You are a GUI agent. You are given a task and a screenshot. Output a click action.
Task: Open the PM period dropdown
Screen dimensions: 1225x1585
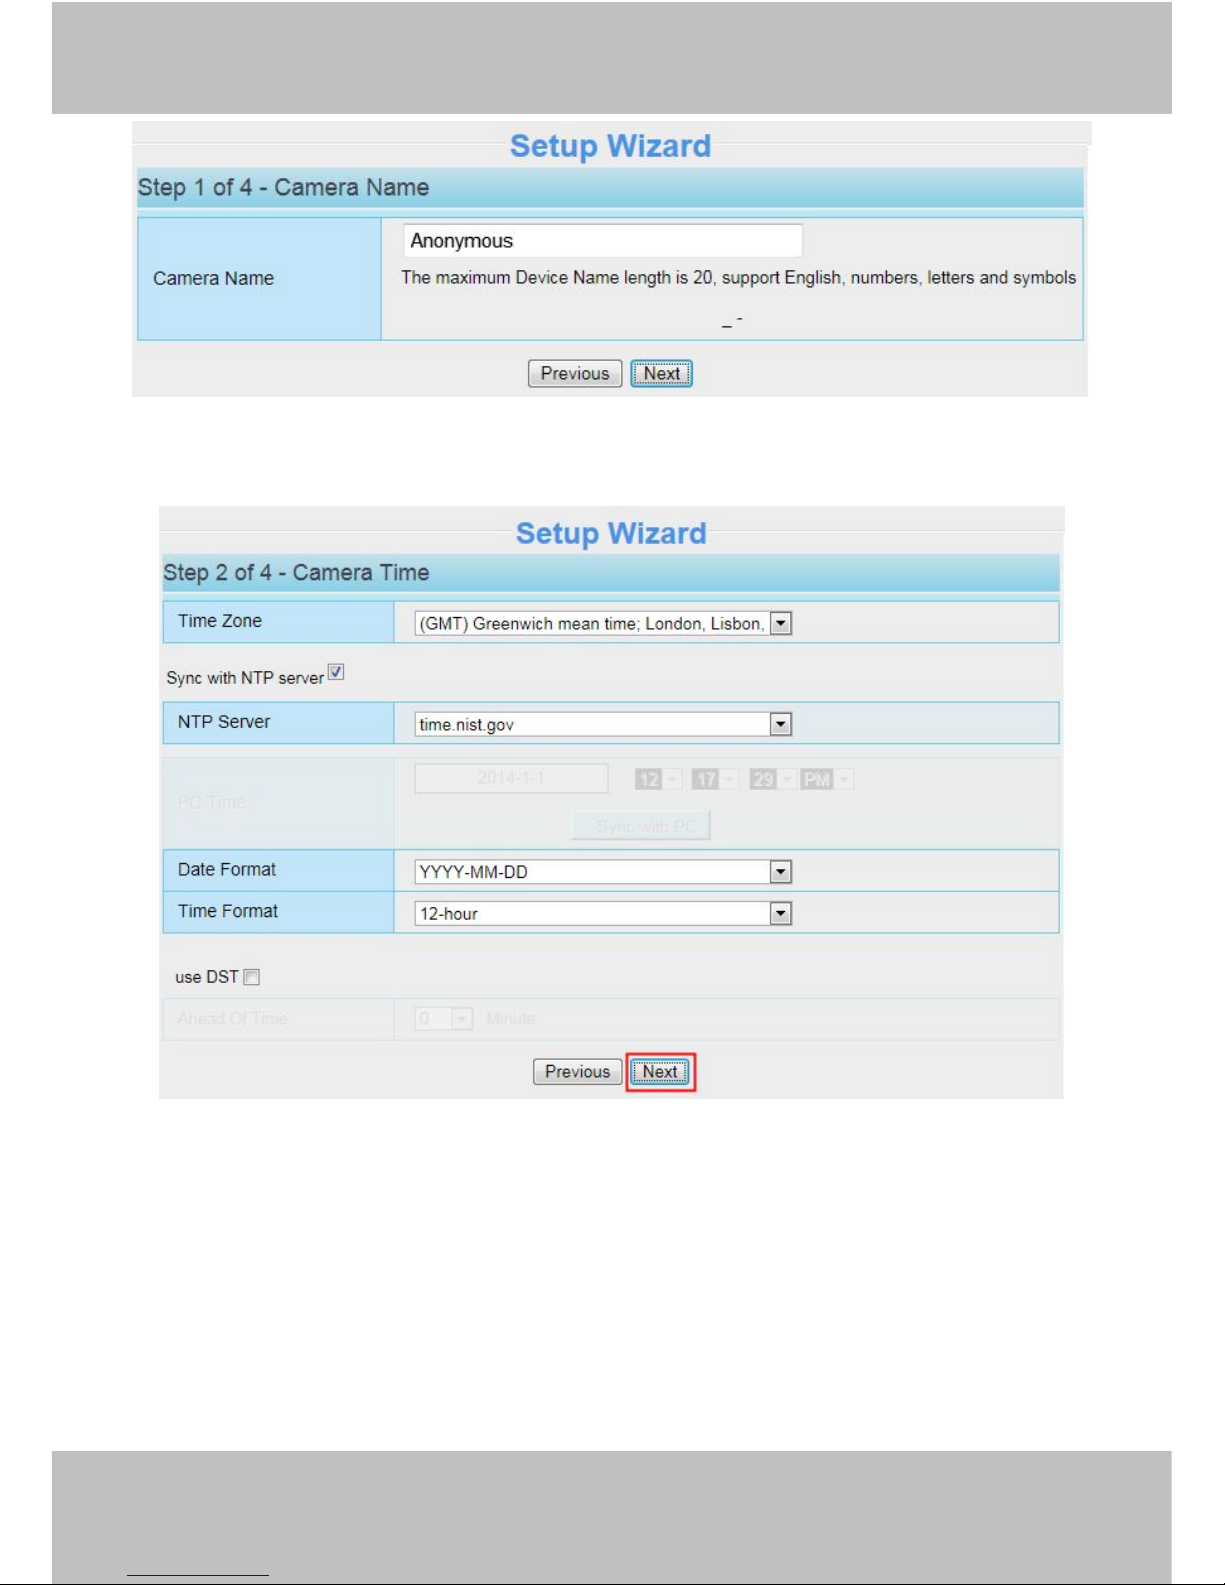point(827,779)
